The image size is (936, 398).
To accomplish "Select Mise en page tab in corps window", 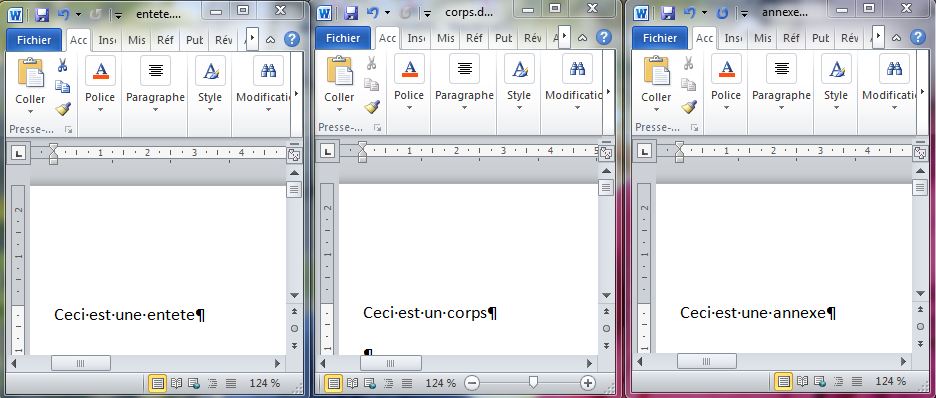I will pyautogui.click(x=446, y=38).
